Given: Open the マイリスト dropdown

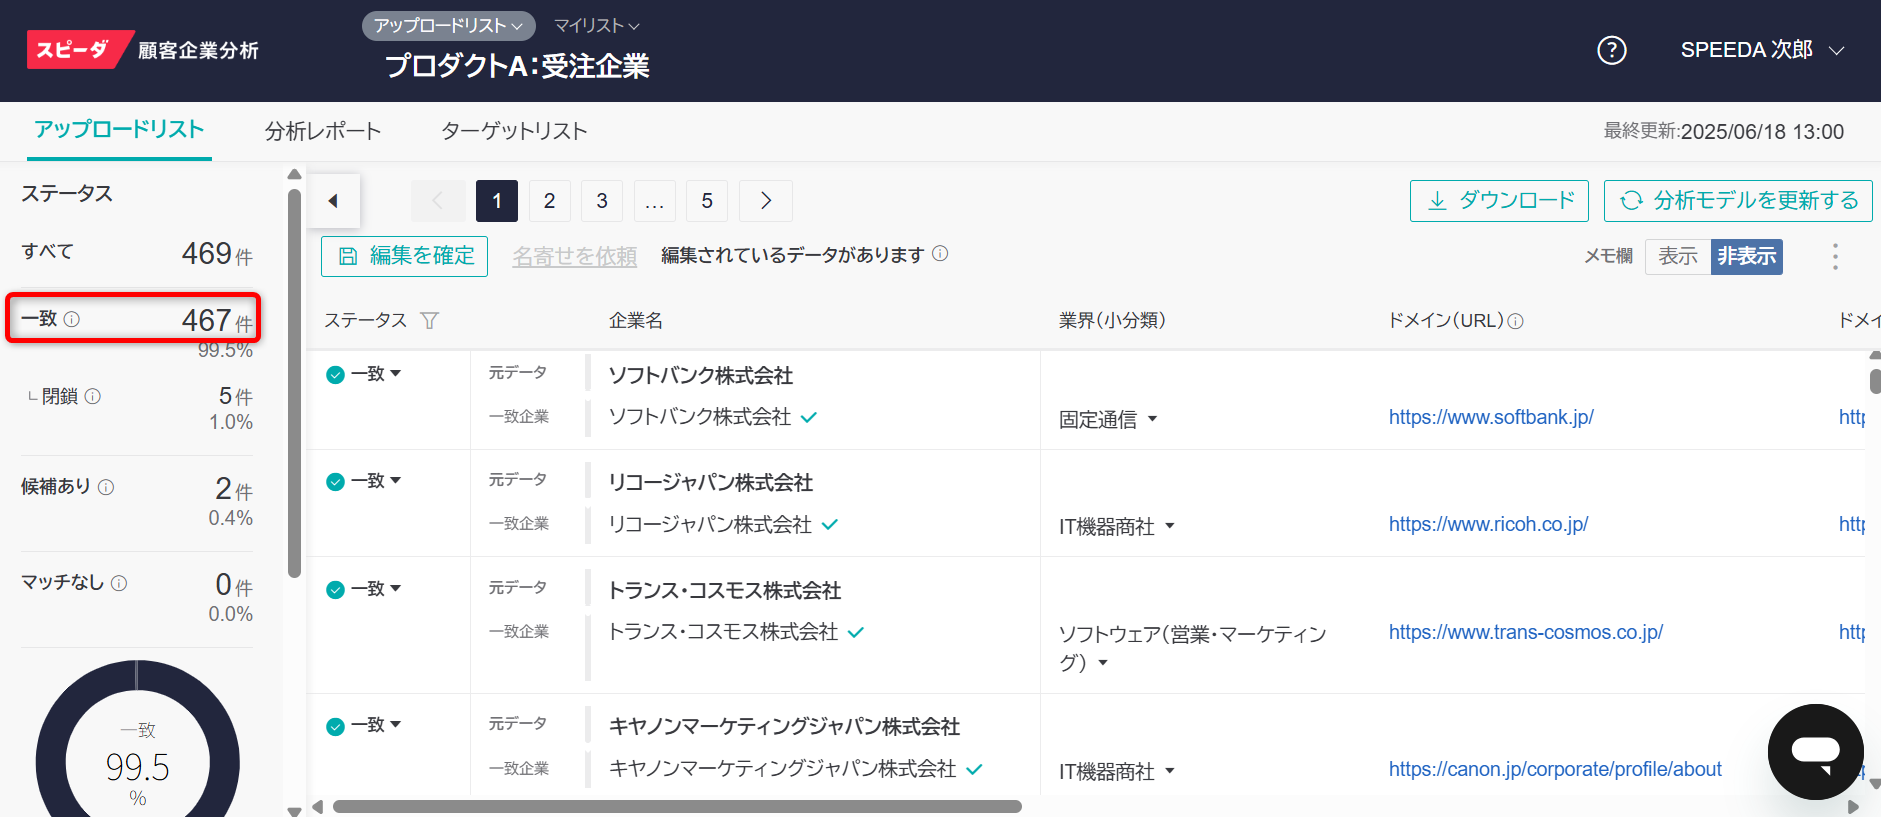Looking at the screenshot, I should coord(596,26).
